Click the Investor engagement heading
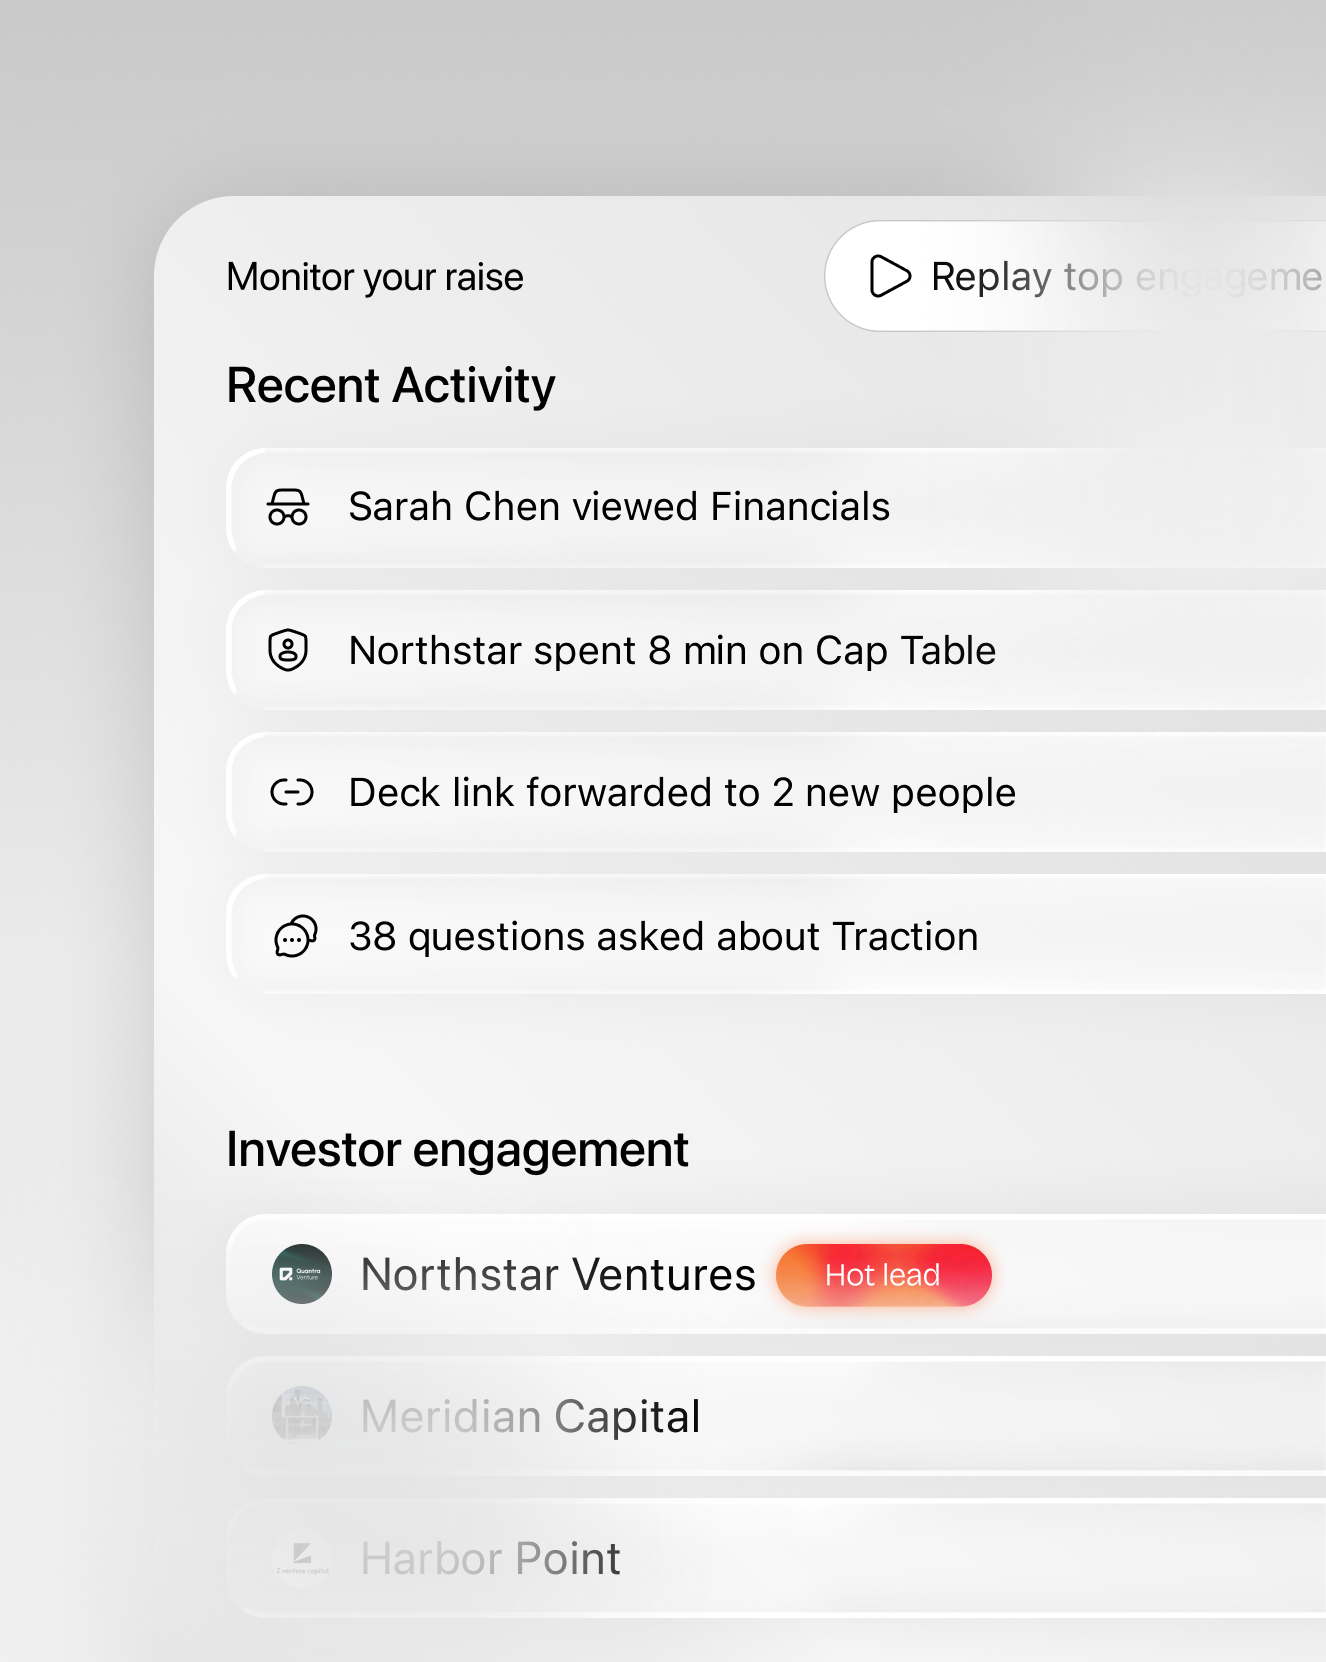This screenshot has height=1662, width=1326. (457, 1150)
